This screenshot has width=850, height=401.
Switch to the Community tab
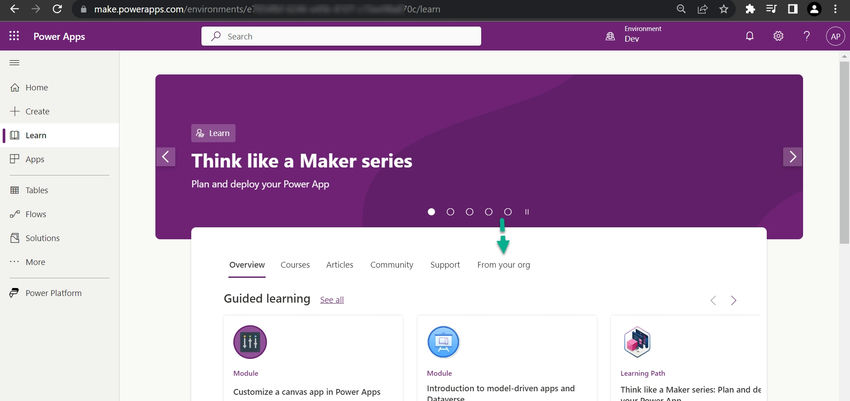coord(392,265)
